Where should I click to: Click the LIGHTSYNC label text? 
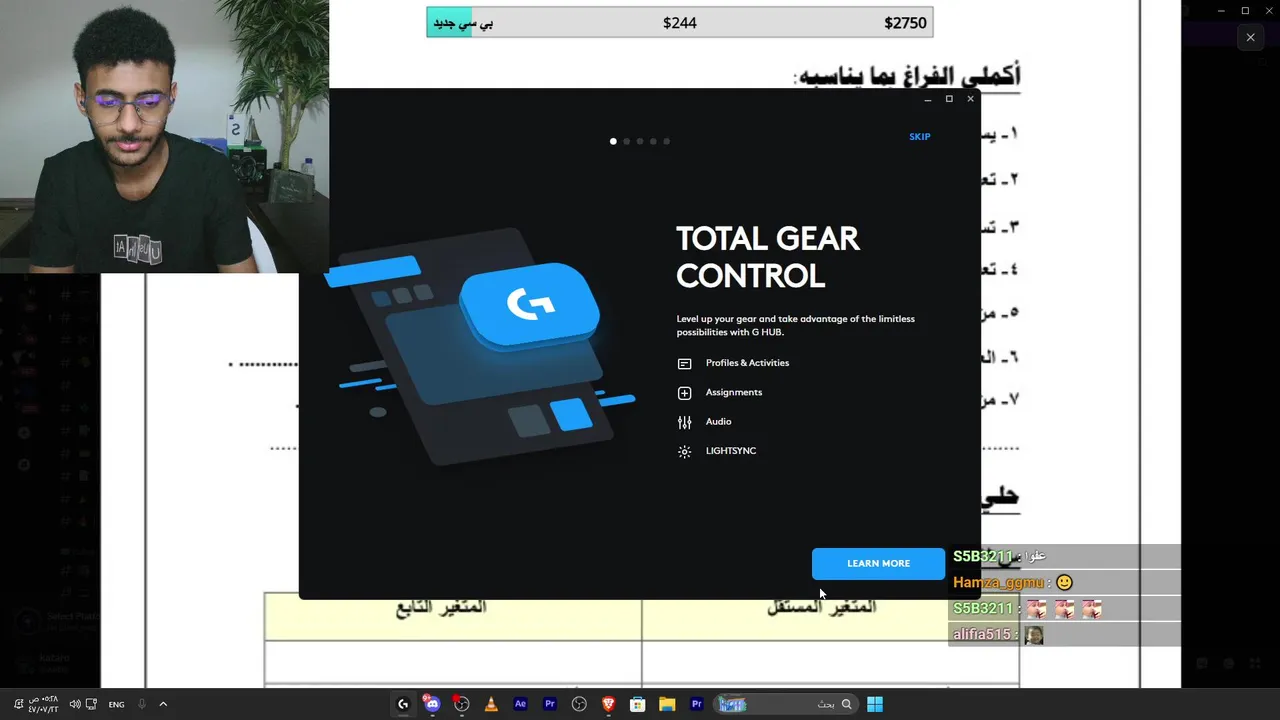click(730, 450)
